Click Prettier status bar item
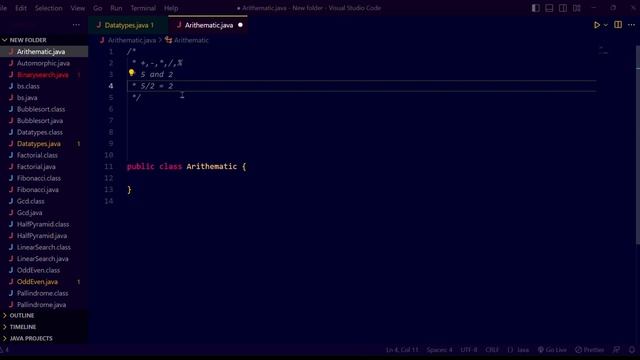Screen dimensions: 640x360 click(x=589, y=350)
